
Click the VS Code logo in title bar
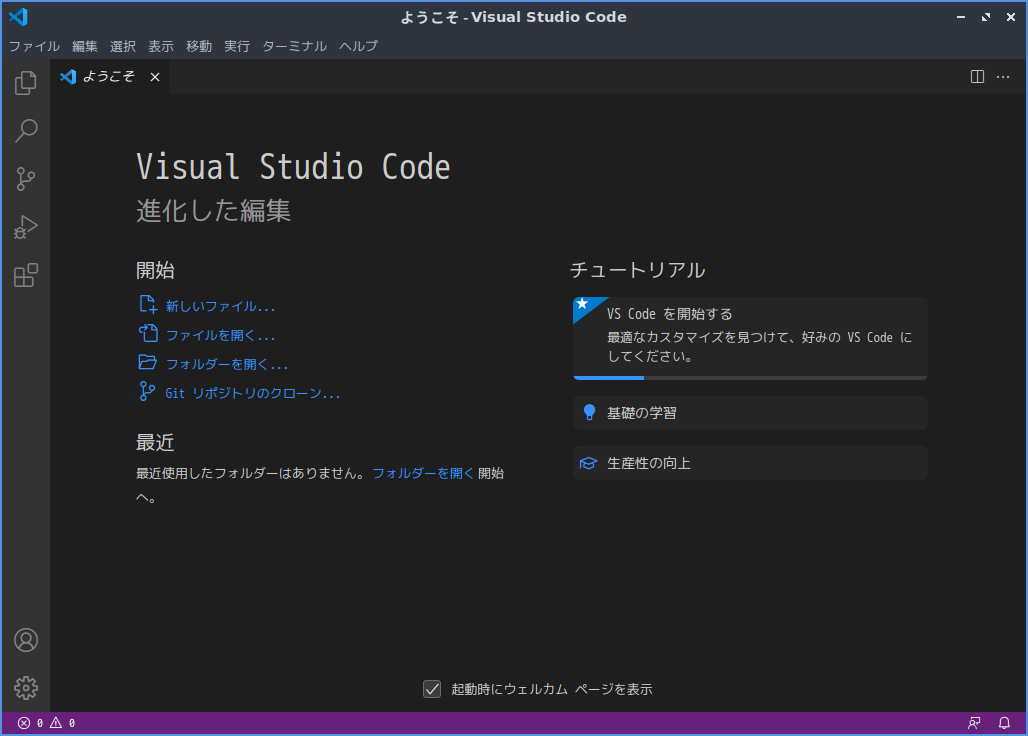coord(18,17)
